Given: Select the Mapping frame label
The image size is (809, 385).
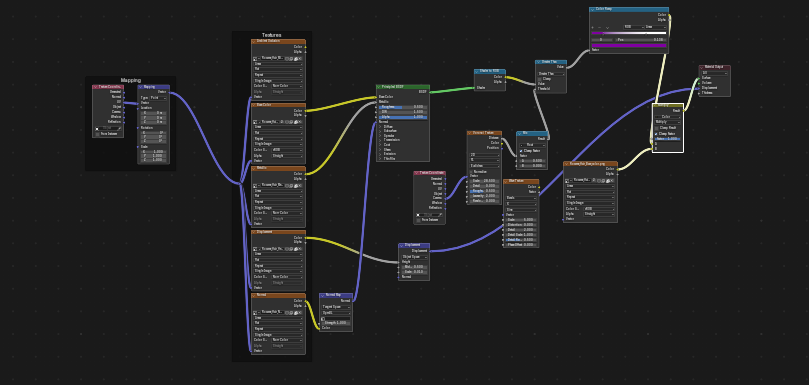Looking at the screenshot, I should (x=131, y=81).
